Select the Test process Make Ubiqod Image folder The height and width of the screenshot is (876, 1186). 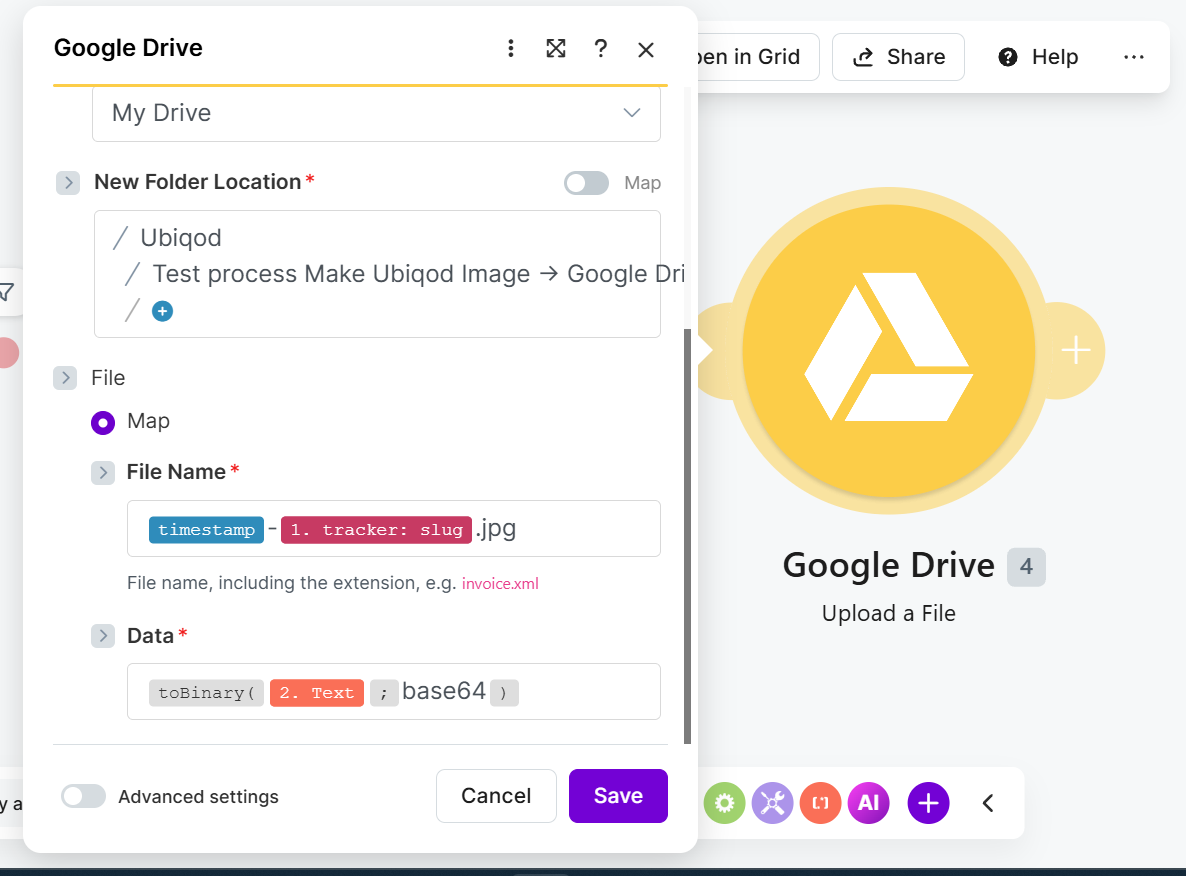coord(418,274)
